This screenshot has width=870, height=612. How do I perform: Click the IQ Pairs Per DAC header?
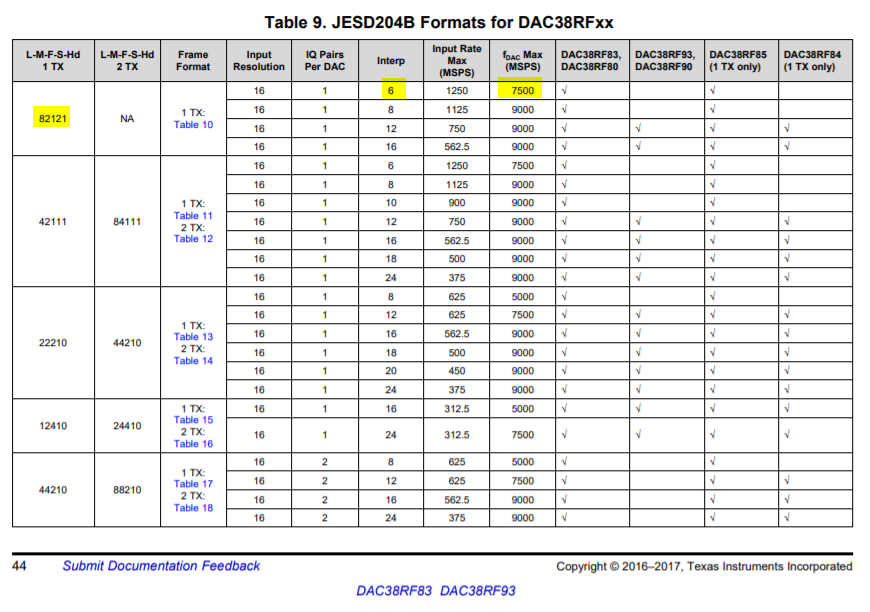[325, 60]
